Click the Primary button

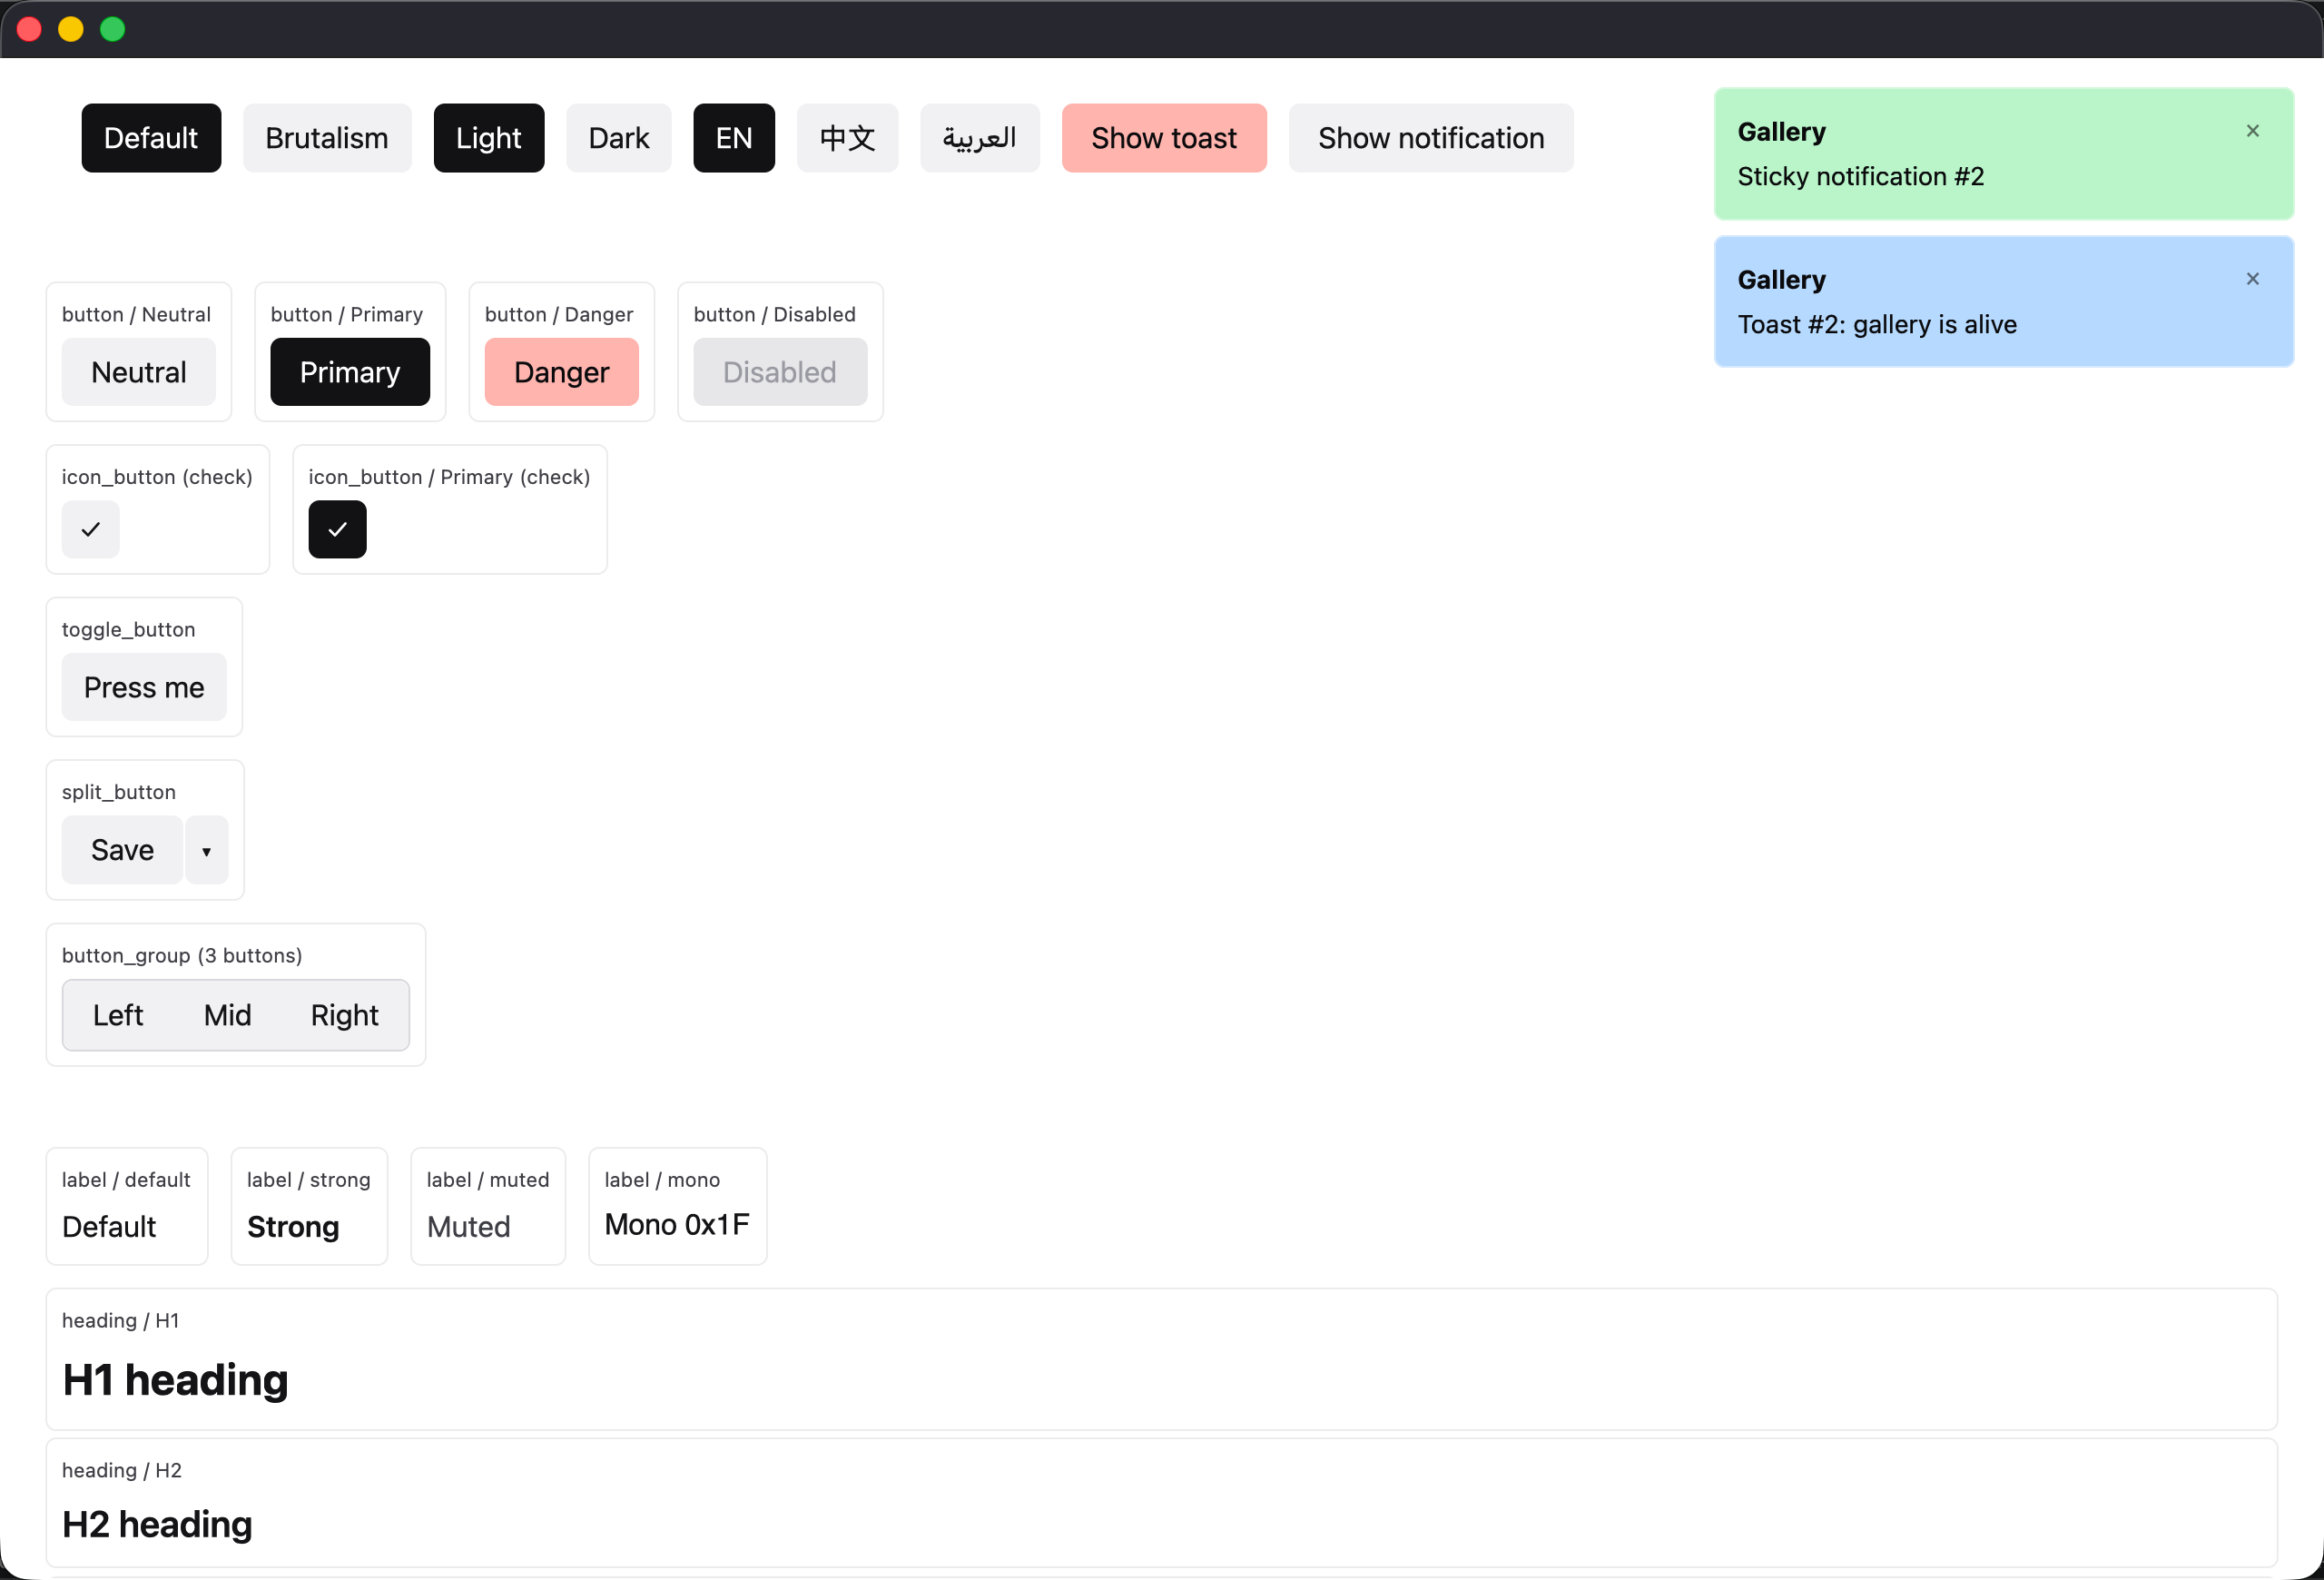350,372
